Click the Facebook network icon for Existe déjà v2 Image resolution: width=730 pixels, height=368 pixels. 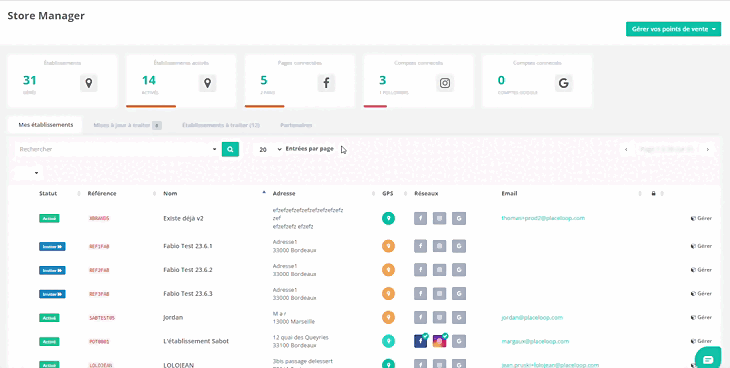pos(420,218)
